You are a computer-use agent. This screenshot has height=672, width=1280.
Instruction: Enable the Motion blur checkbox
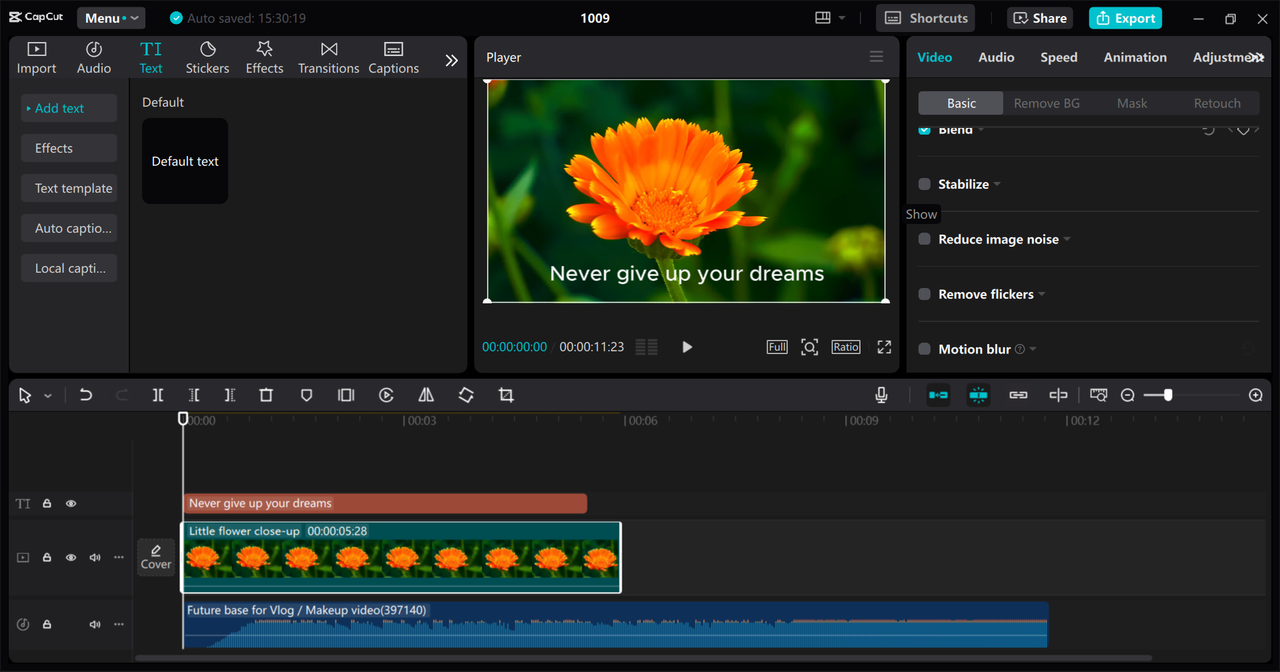924,349
